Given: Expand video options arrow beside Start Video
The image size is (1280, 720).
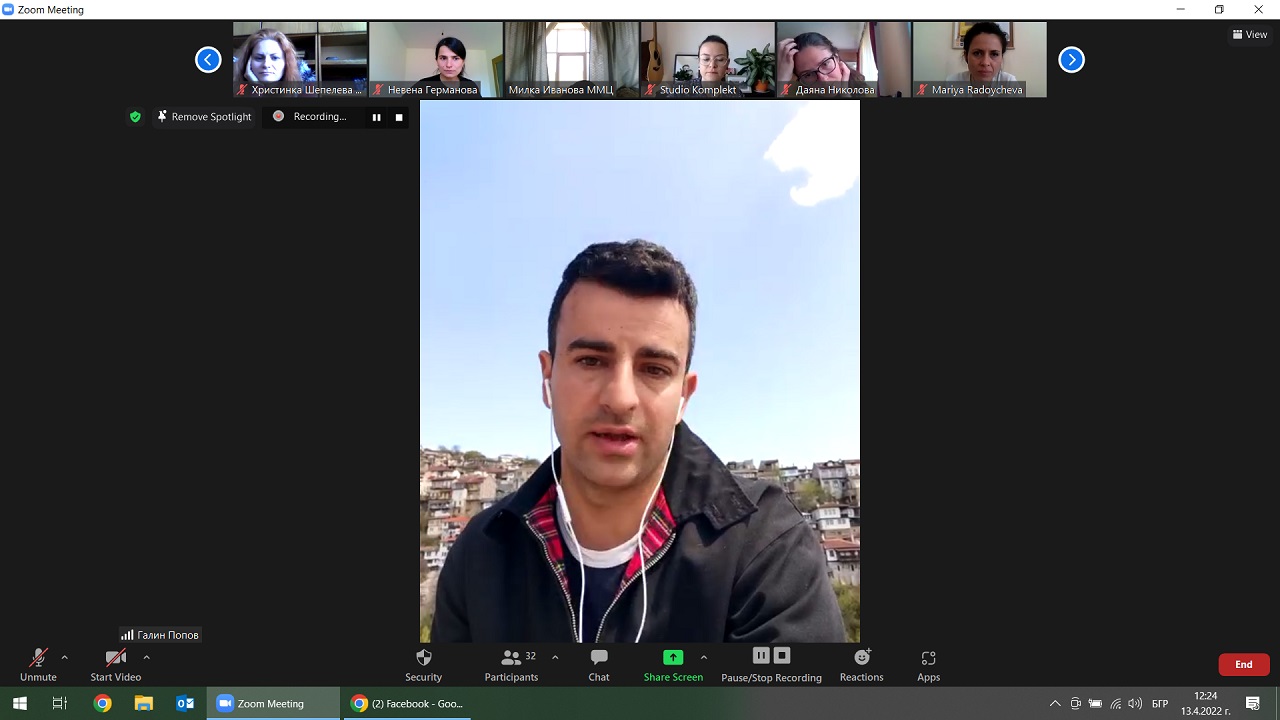Looking at the screenshot, I should pos(147,658).
